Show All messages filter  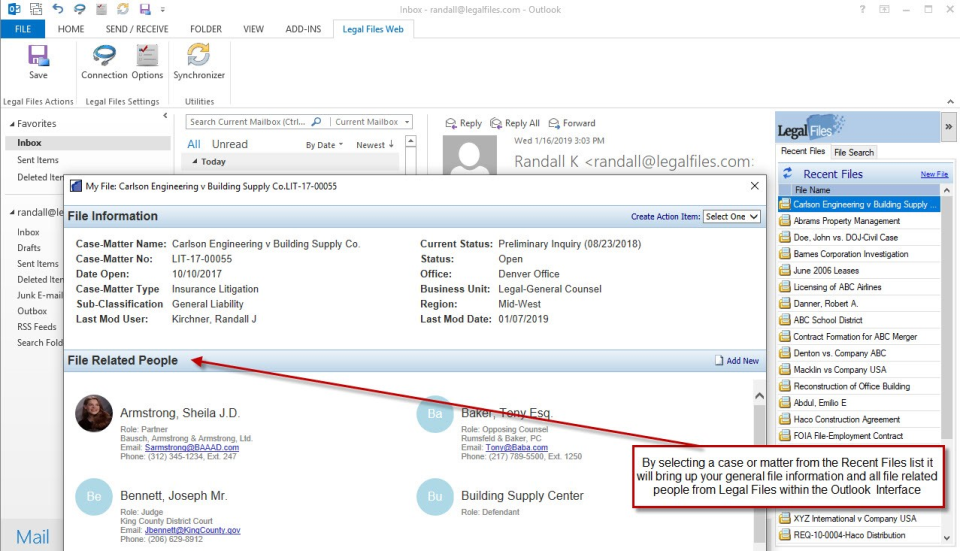pyautogui.click(x=193, y=144)
